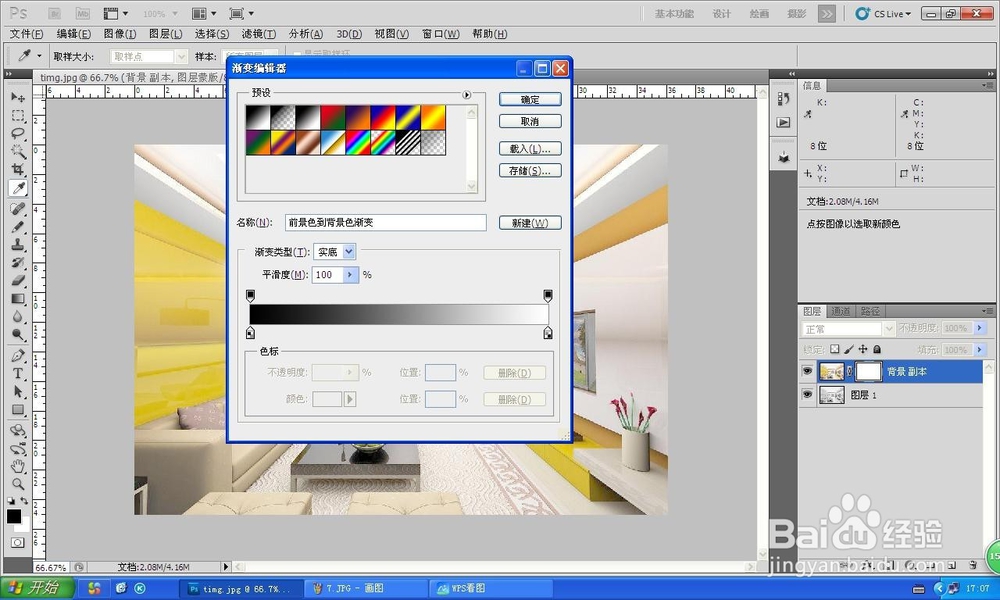Open the History panel icon
1000x600 pixels.
click(784, 99)
